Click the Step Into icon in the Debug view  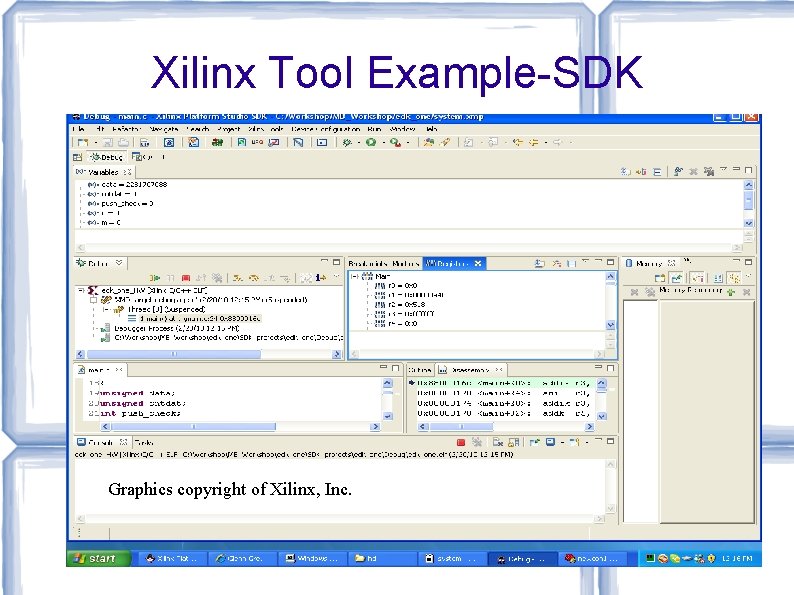[x=238, y=277]
